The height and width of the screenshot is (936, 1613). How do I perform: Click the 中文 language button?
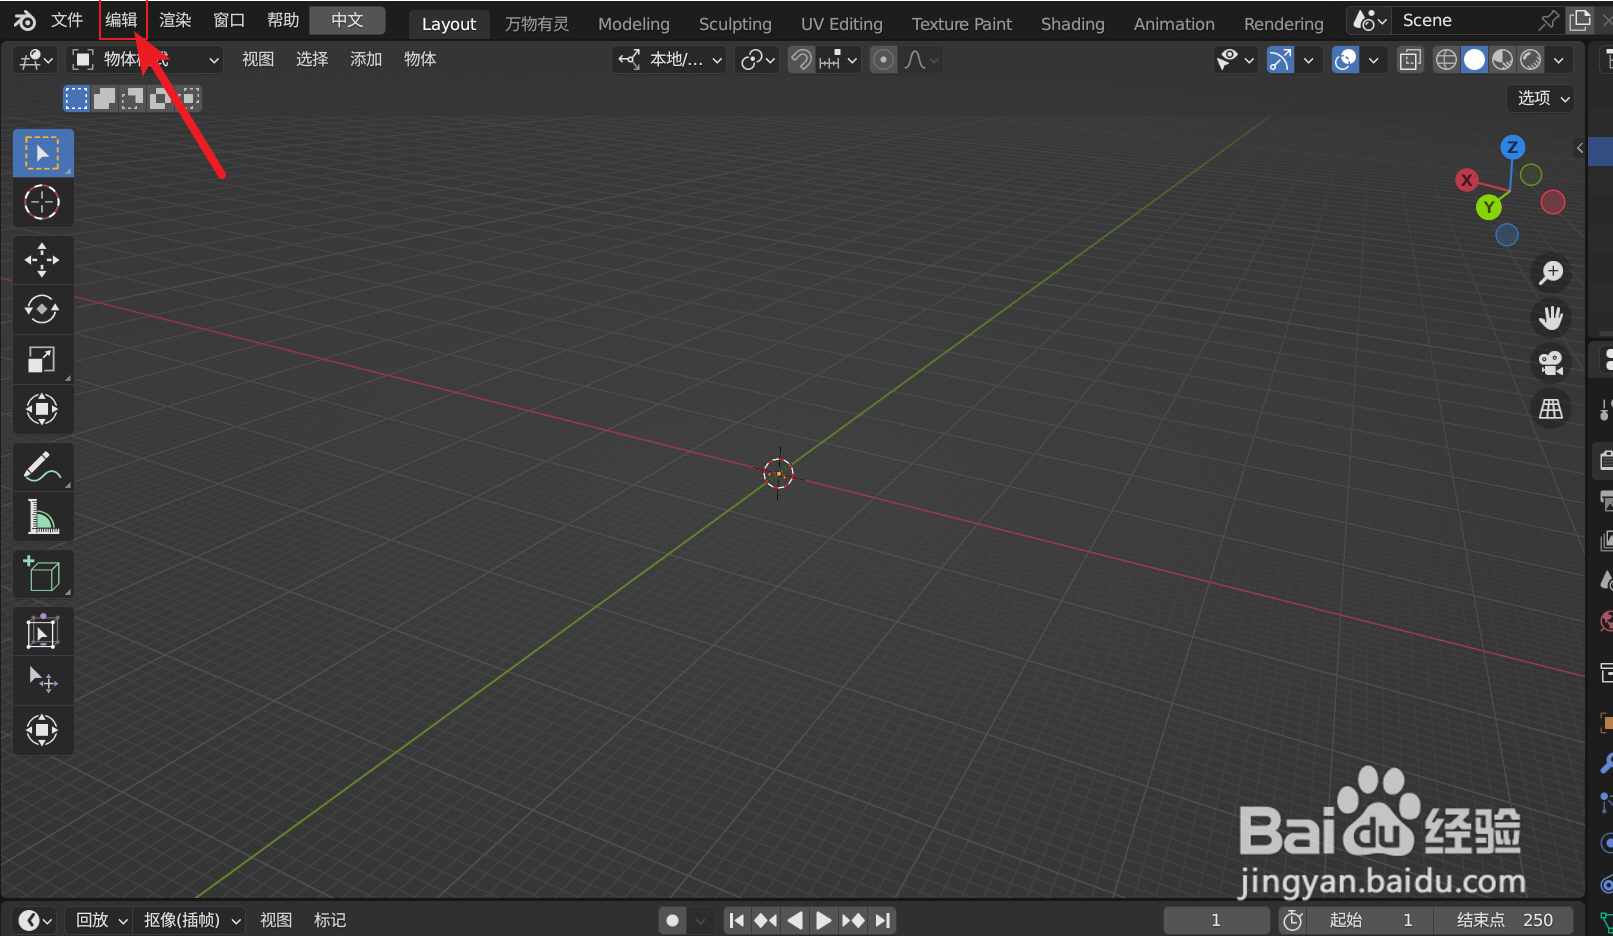(x=347, y=20)
